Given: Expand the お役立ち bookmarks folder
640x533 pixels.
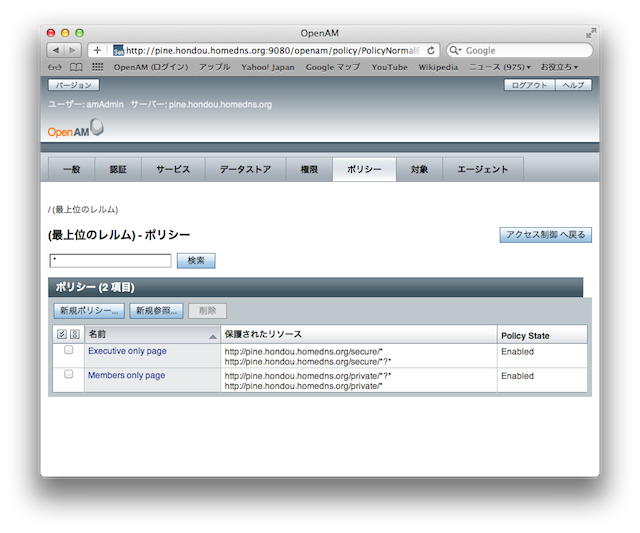Looking at the screenshot, I should coord(559,67).
